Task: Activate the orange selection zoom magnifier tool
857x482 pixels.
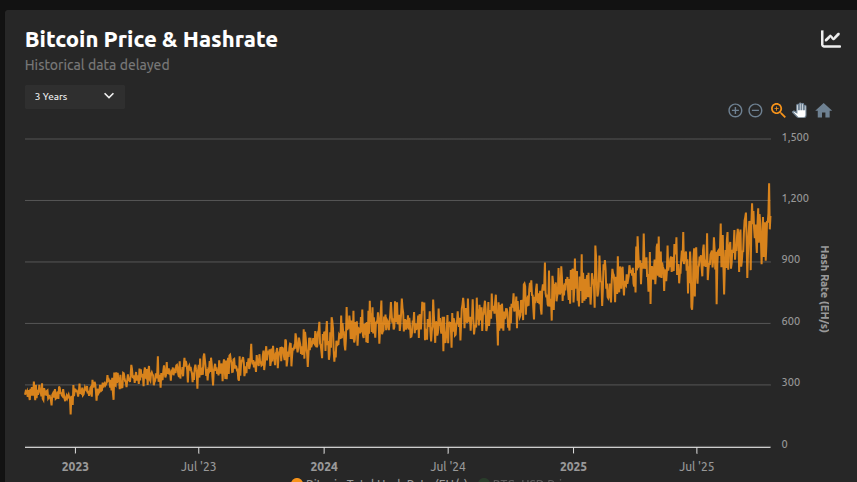Action: click(x=778, y=110)
